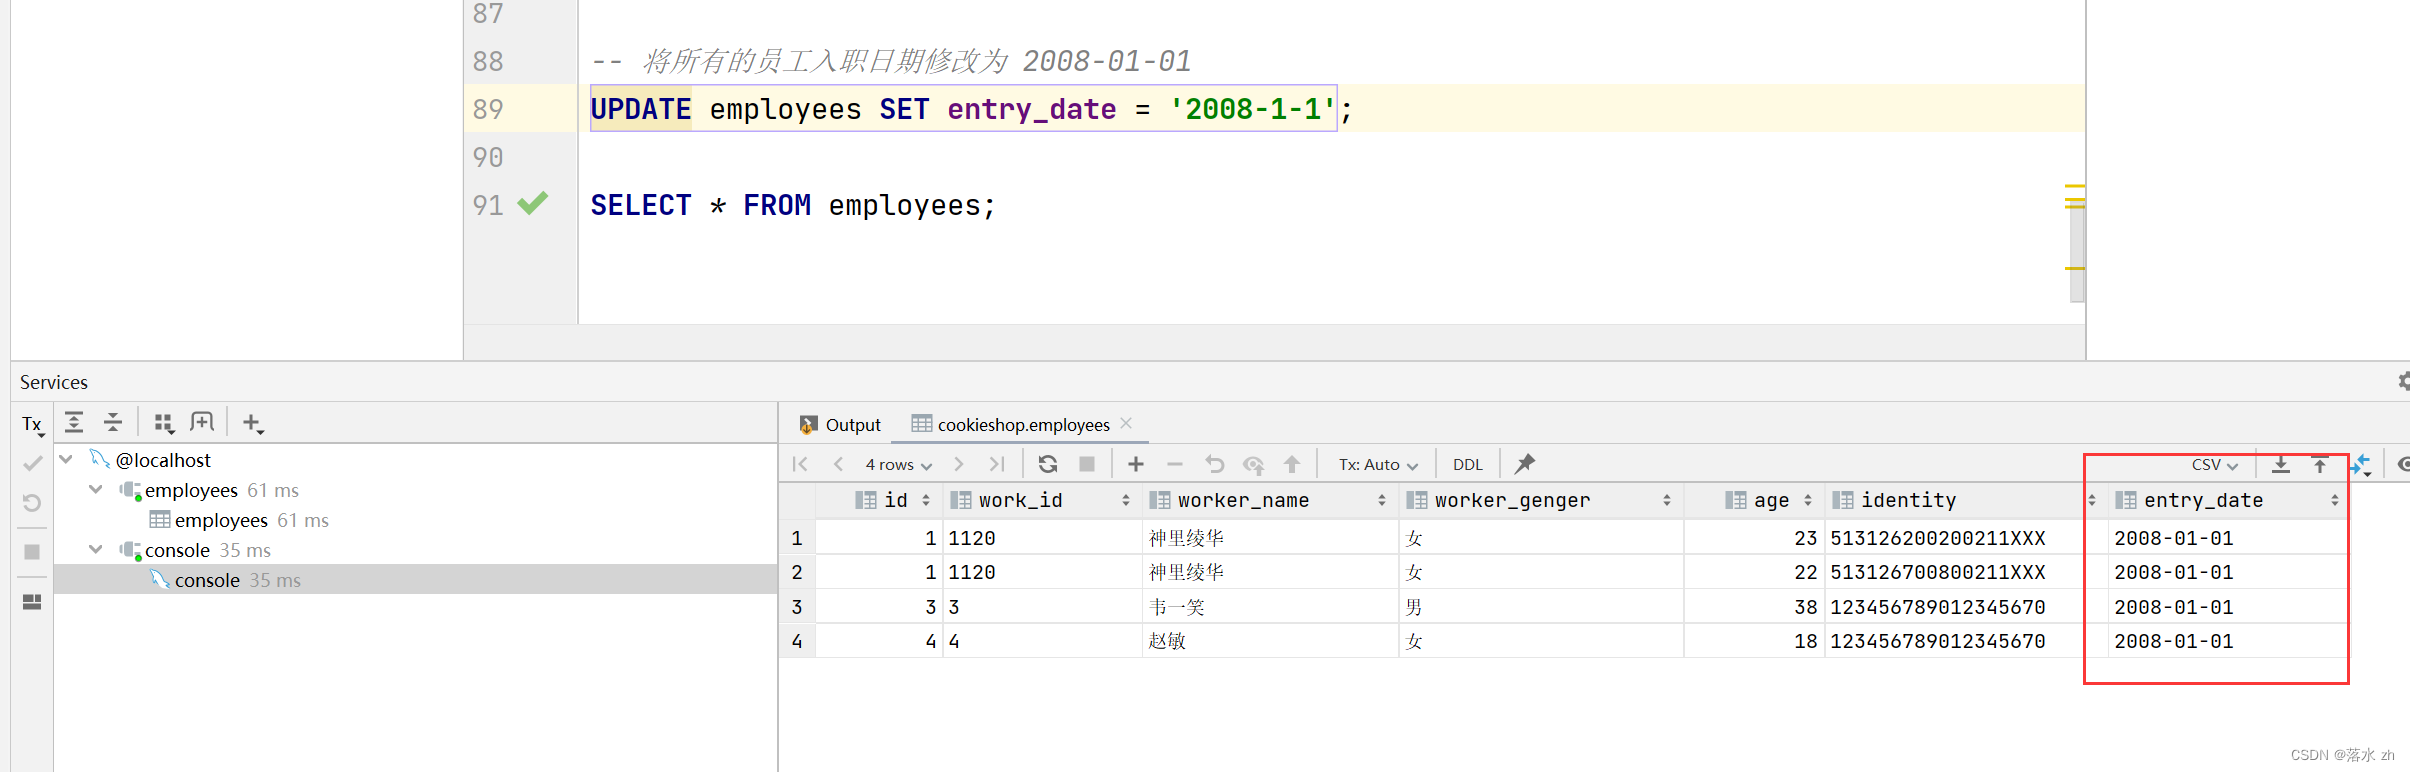Click line 89 UPDATE statement in editor
This screenshot has width=2410, height=772.
click(x=971, y=109)
